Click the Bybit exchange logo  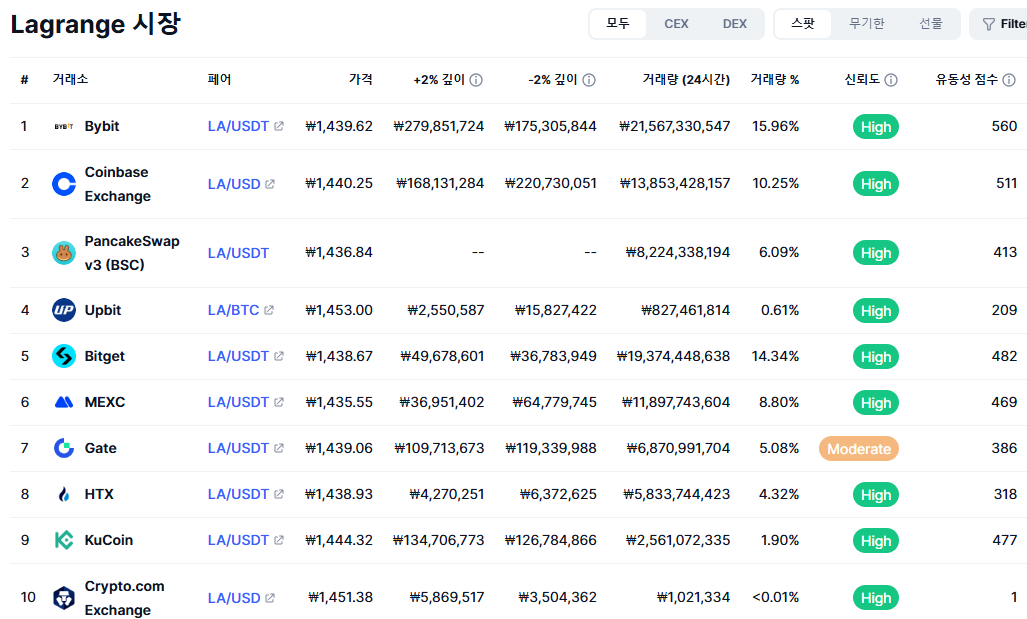coord(64,126)
